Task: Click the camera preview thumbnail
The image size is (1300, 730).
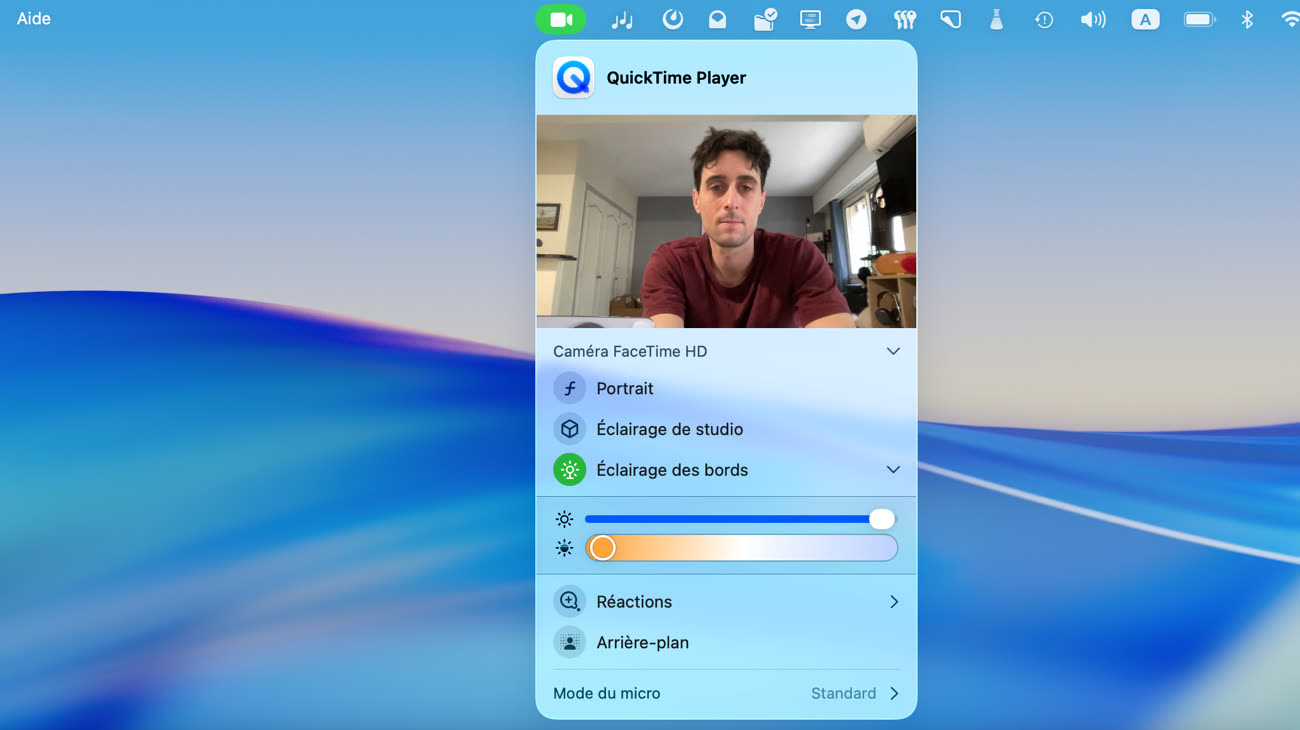Action: [726, 221]
